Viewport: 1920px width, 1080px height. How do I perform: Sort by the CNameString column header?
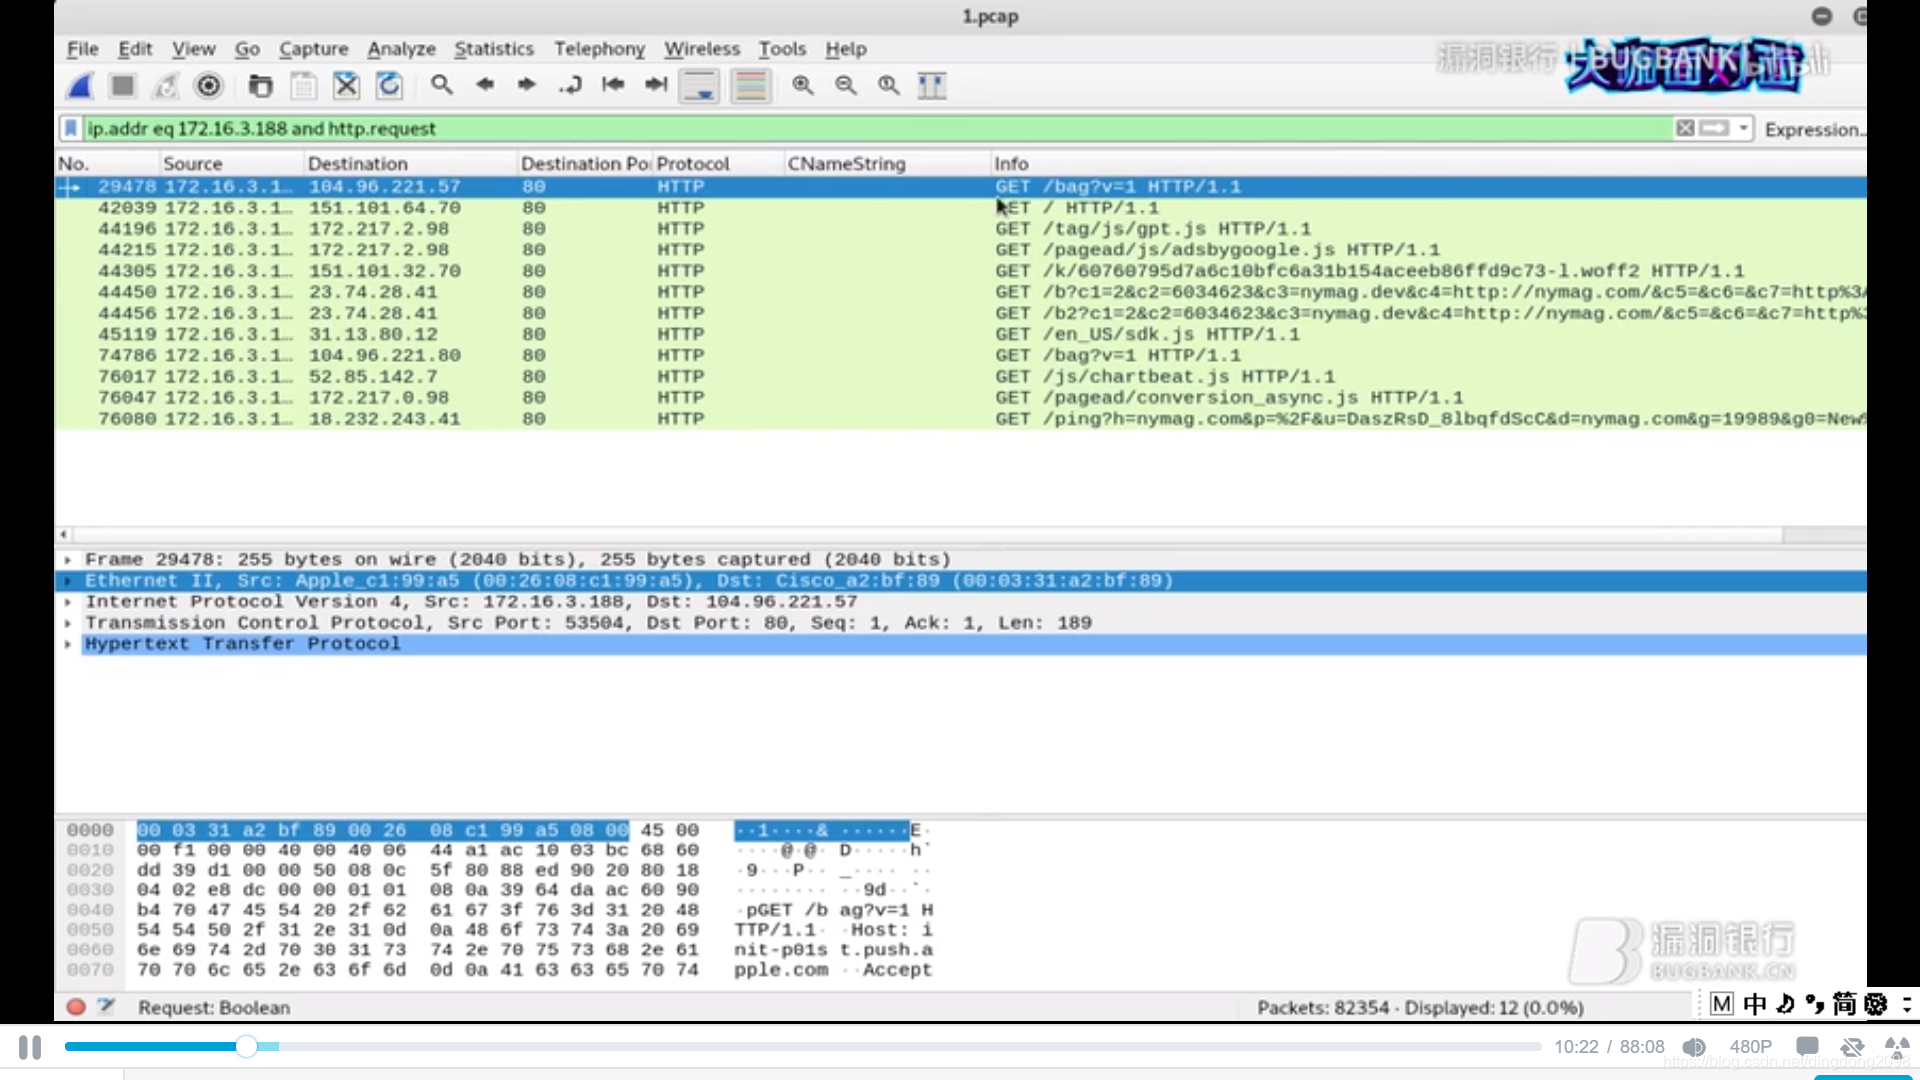886,163
